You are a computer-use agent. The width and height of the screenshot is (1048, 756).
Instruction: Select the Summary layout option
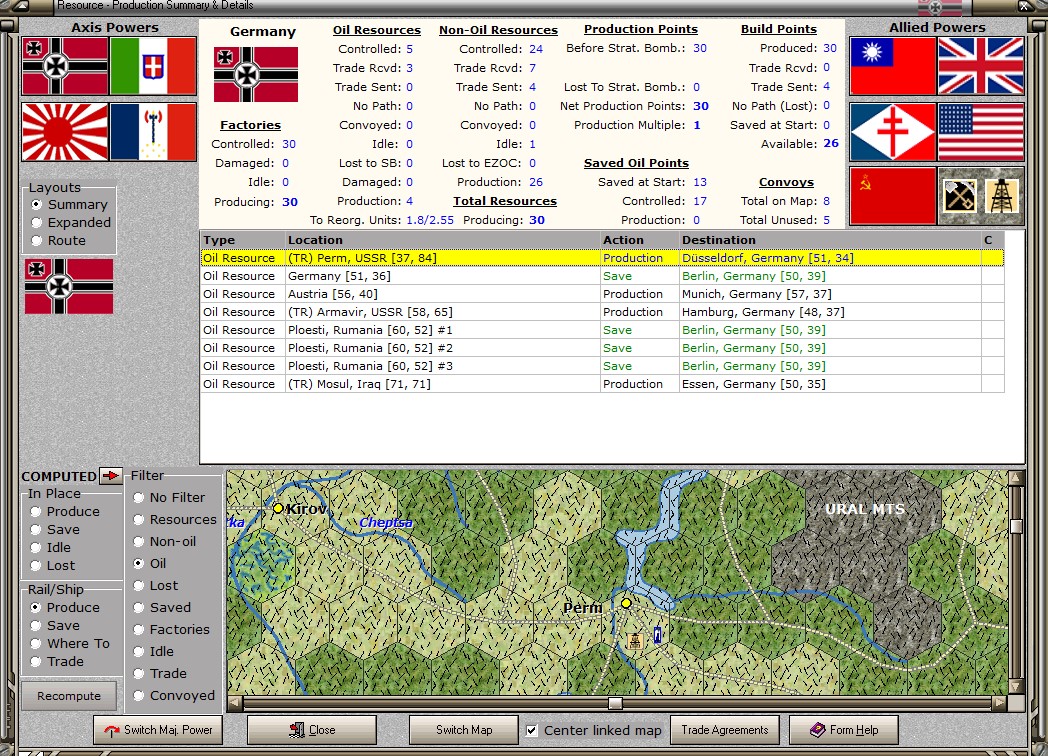[x=69, y=205]
